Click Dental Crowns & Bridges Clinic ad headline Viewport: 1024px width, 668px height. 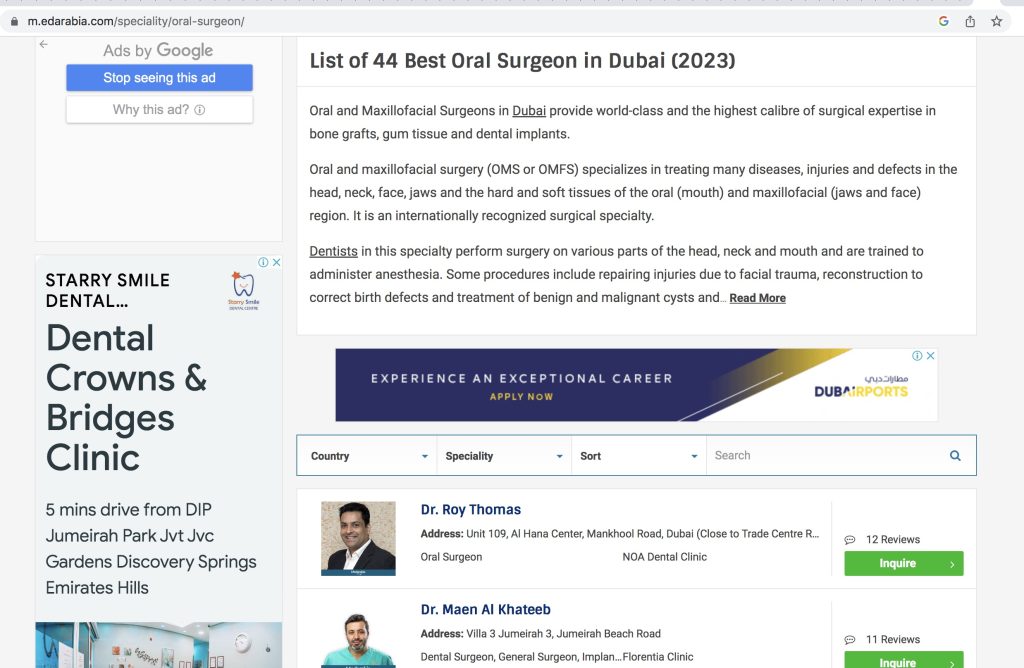(x=126, y=398)
